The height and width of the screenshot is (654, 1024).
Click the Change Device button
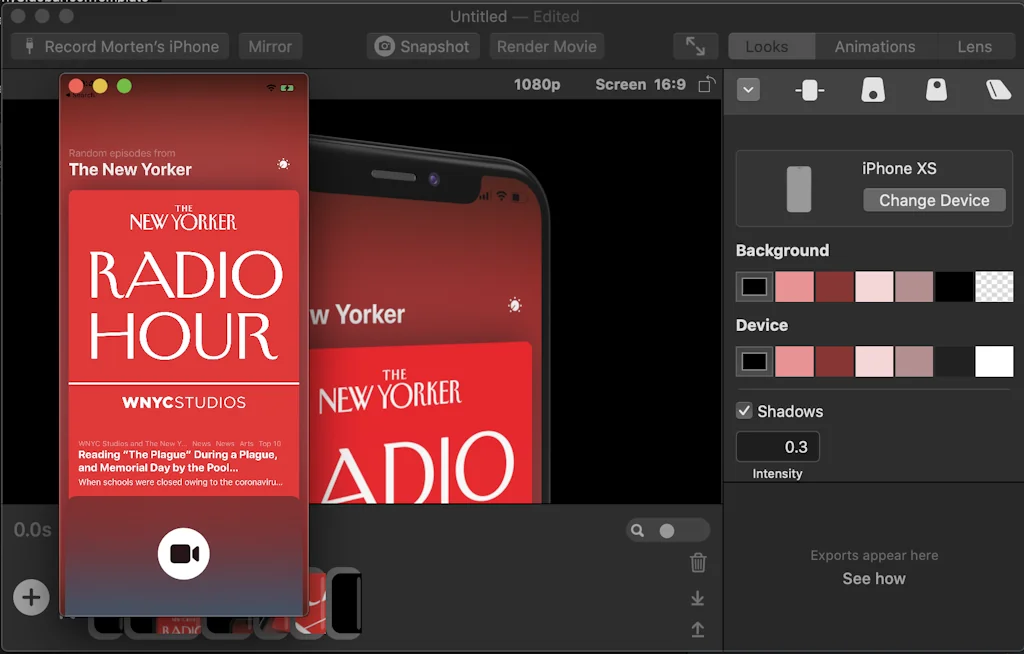[x=934, y=200]
